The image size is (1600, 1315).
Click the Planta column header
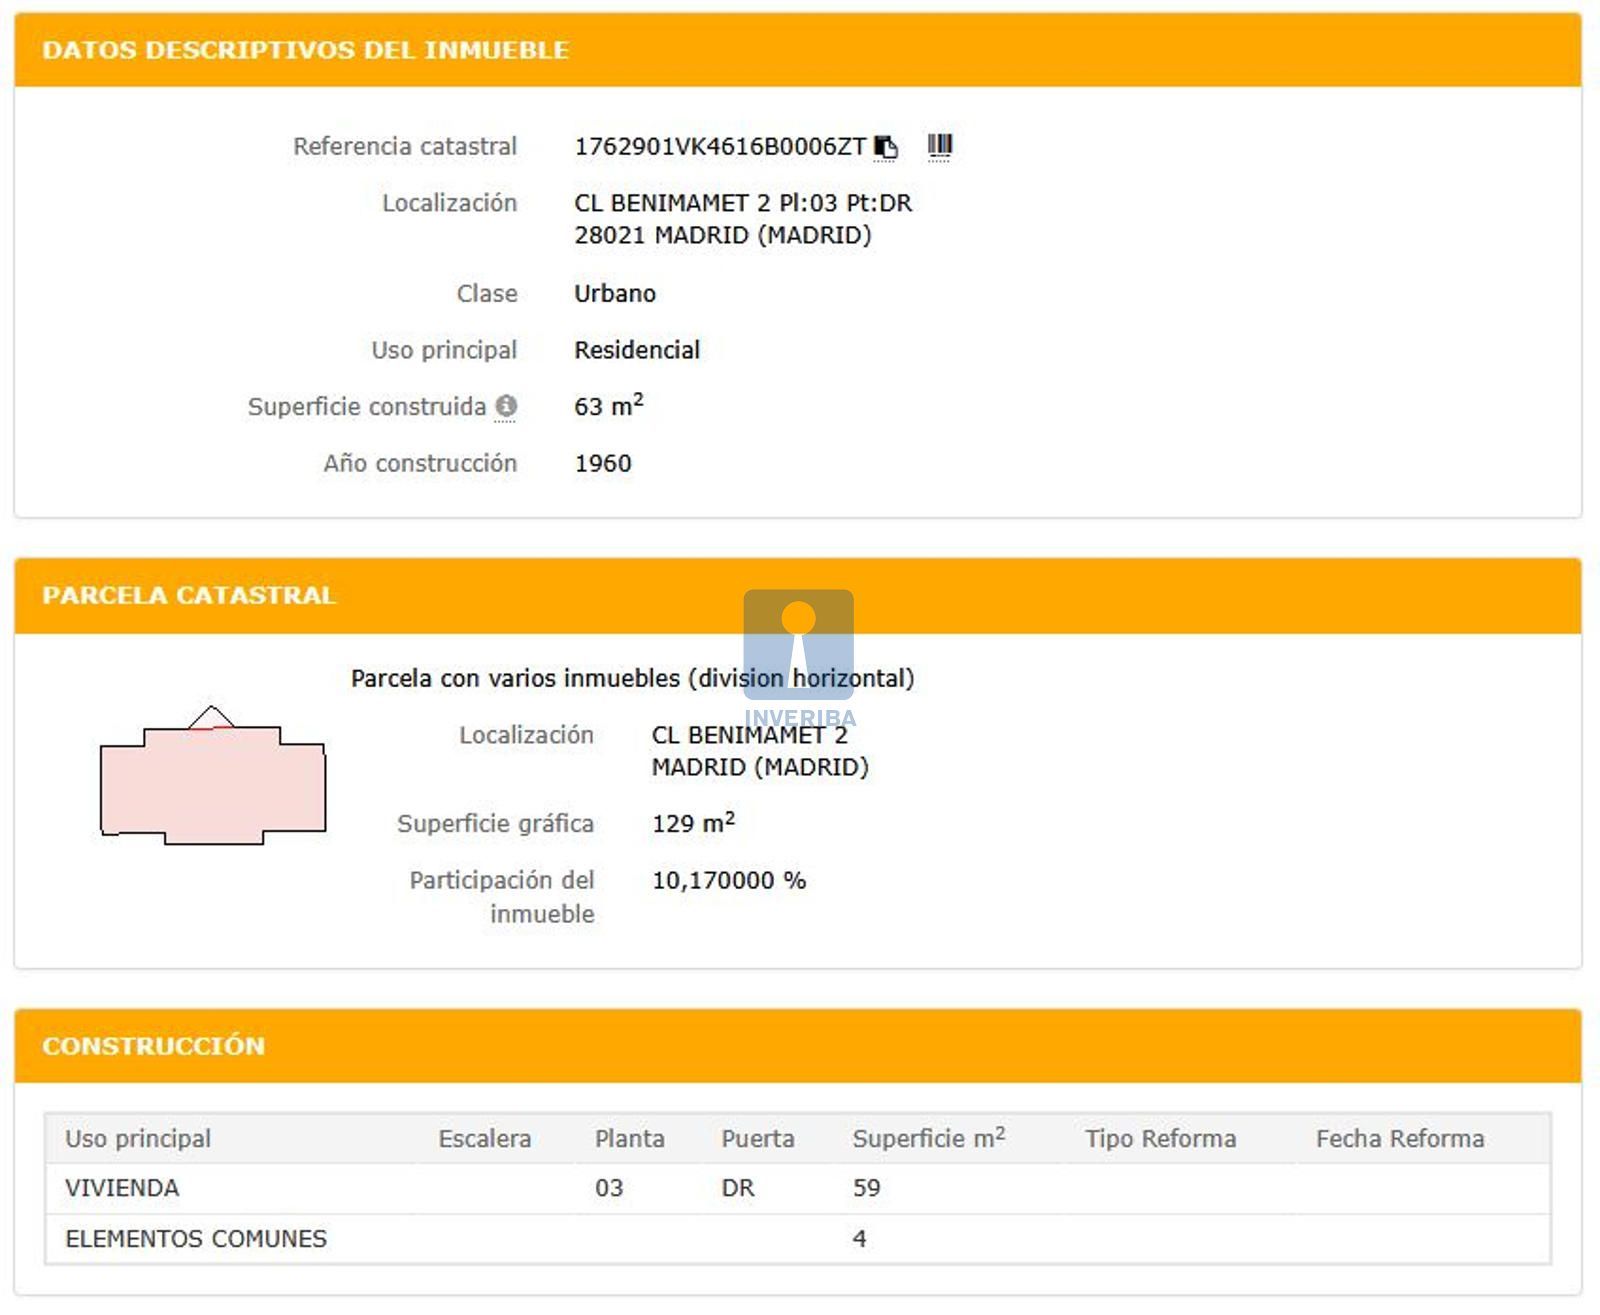pos(629,1139)
